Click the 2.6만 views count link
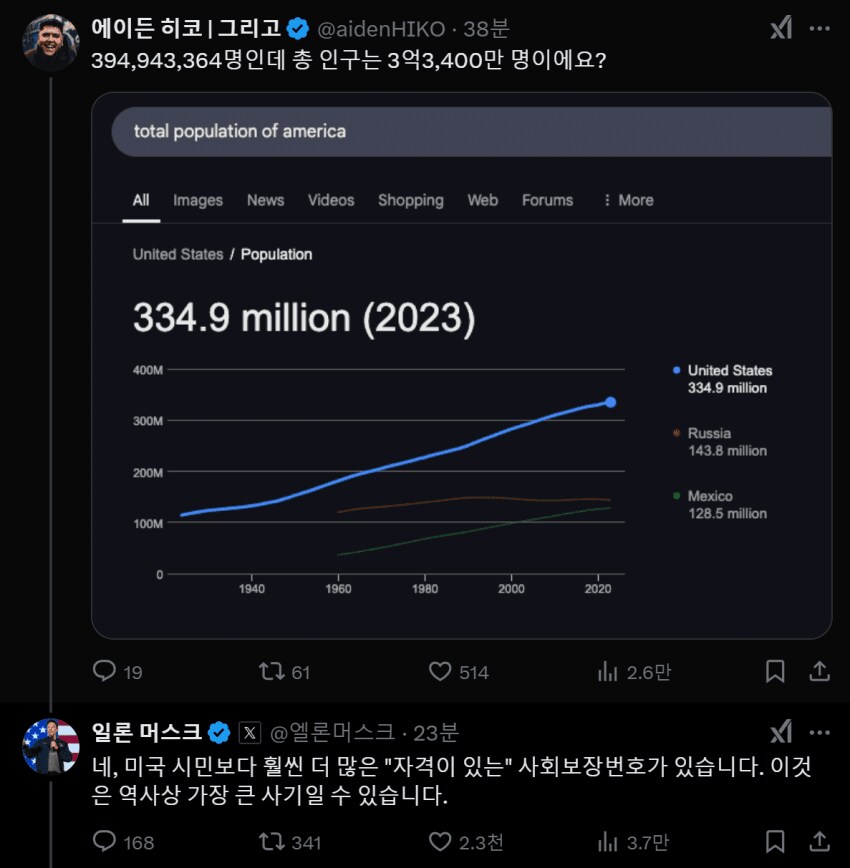 [634, 673]
